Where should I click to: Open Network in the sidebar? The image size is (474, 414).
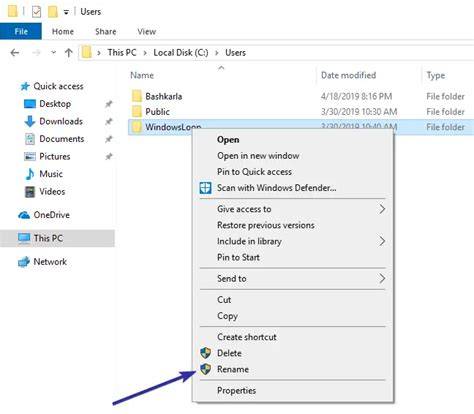pyautogui.click(x=50, y=262)
